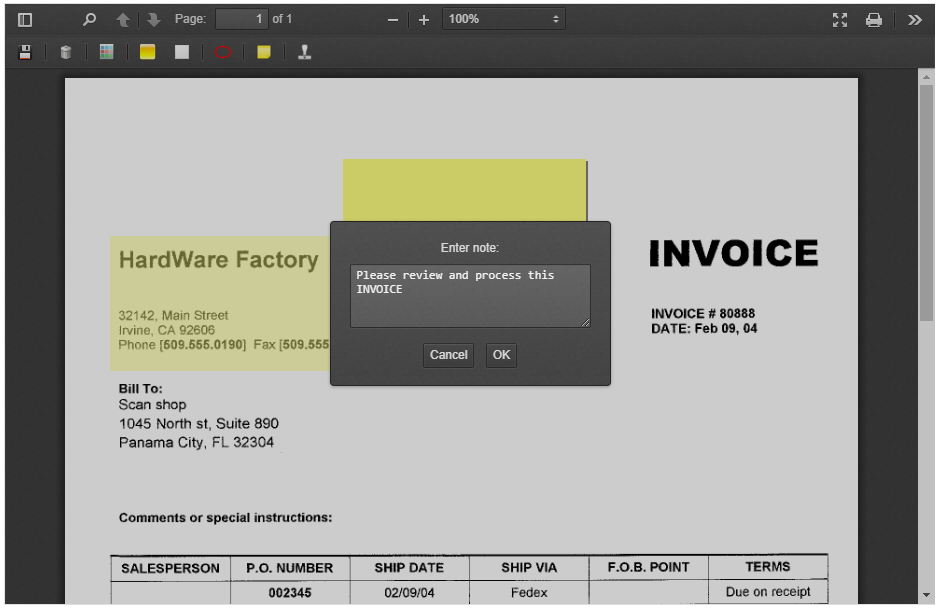Viewport: 938px width, 614px height.
Task: Go to previous page arrow
Action: [x=123, y=20]
